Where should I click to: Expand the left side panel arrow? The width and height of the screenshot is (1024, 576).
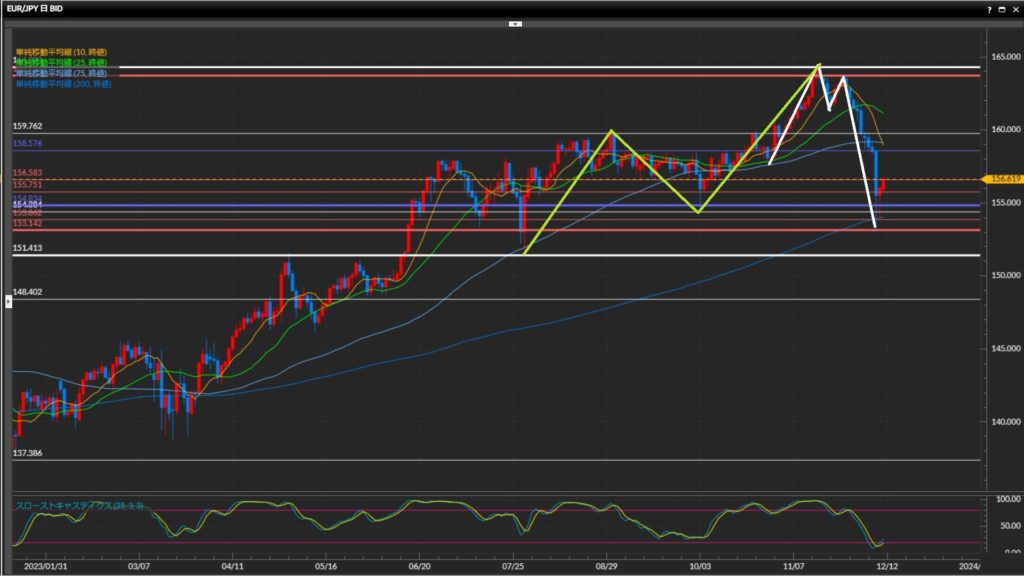click(x=9, y=301)
